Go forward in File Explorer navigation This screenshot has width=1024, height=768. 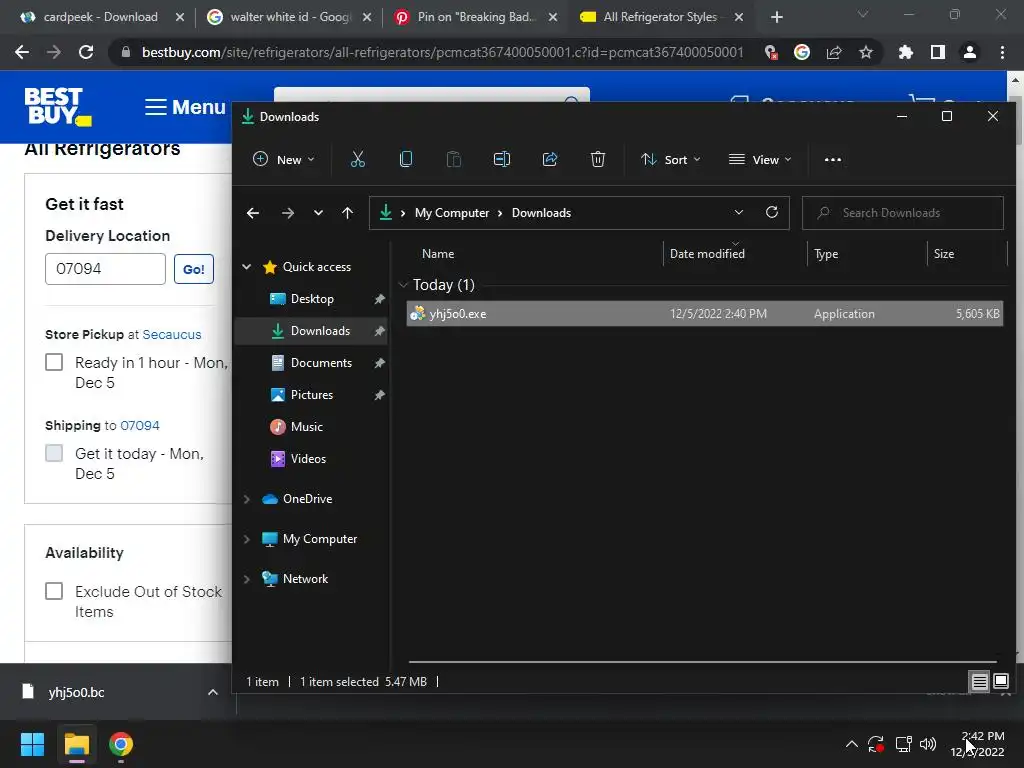pyautogui.click(x=287, y=213)
